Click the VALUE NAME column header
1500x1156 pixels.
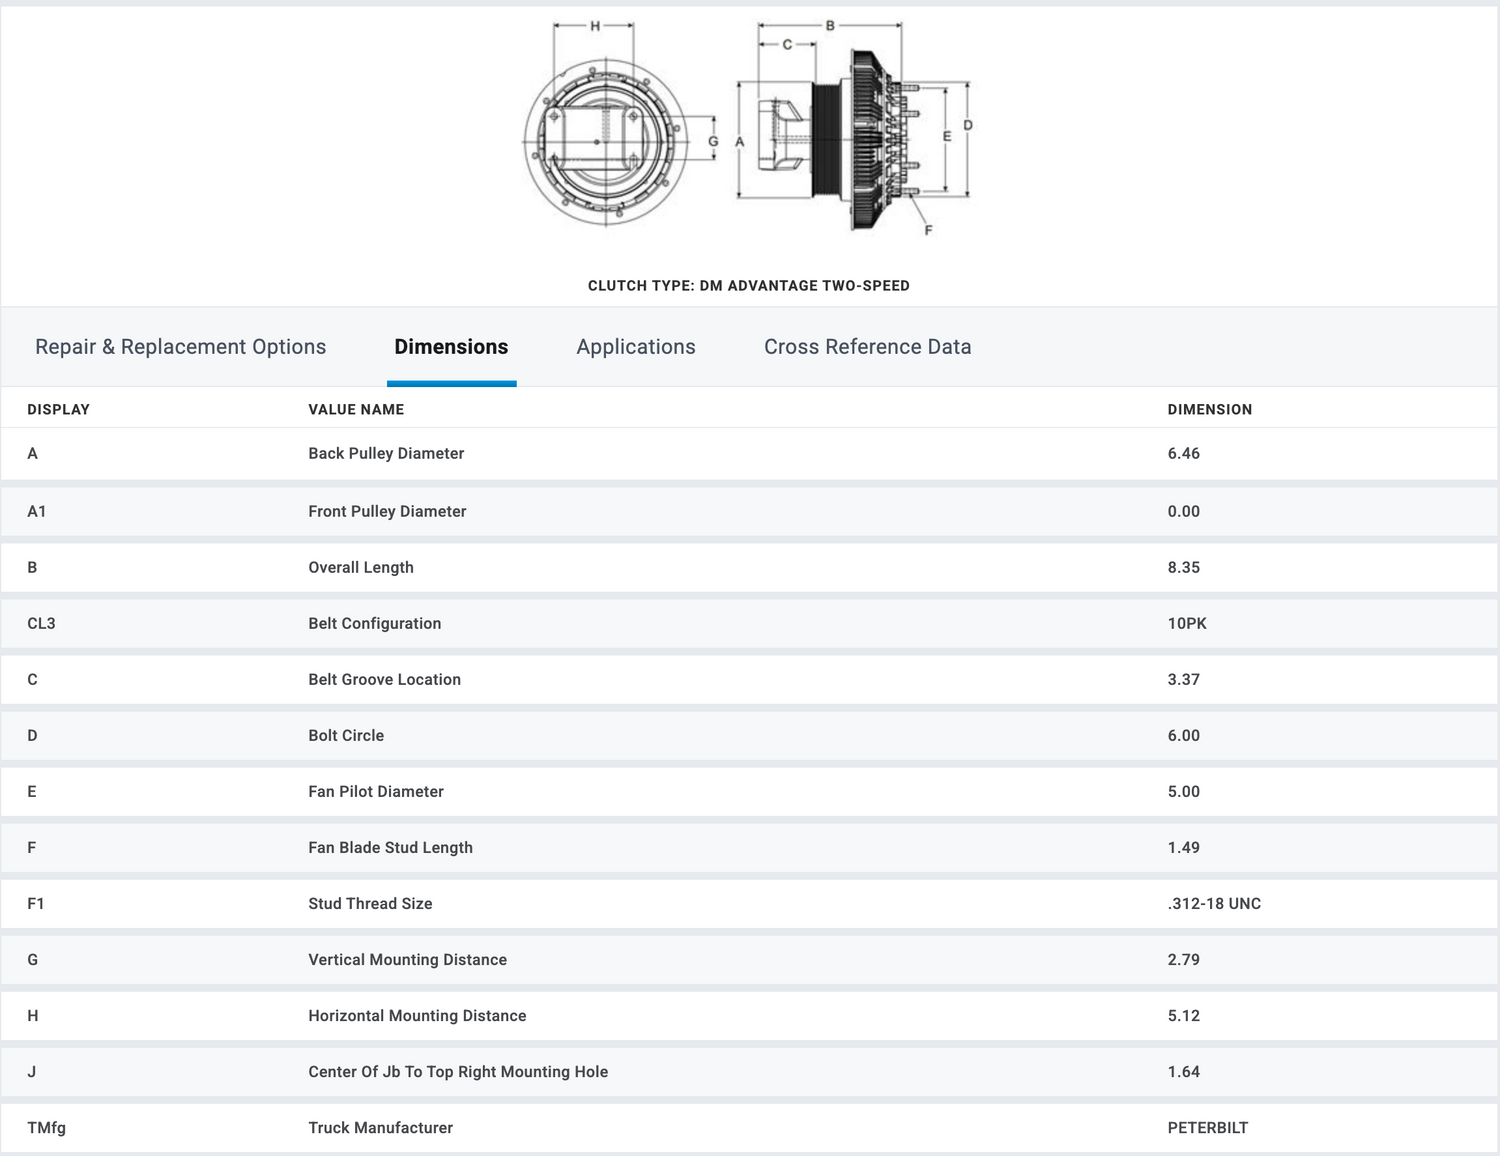click(x=356, y=409)
